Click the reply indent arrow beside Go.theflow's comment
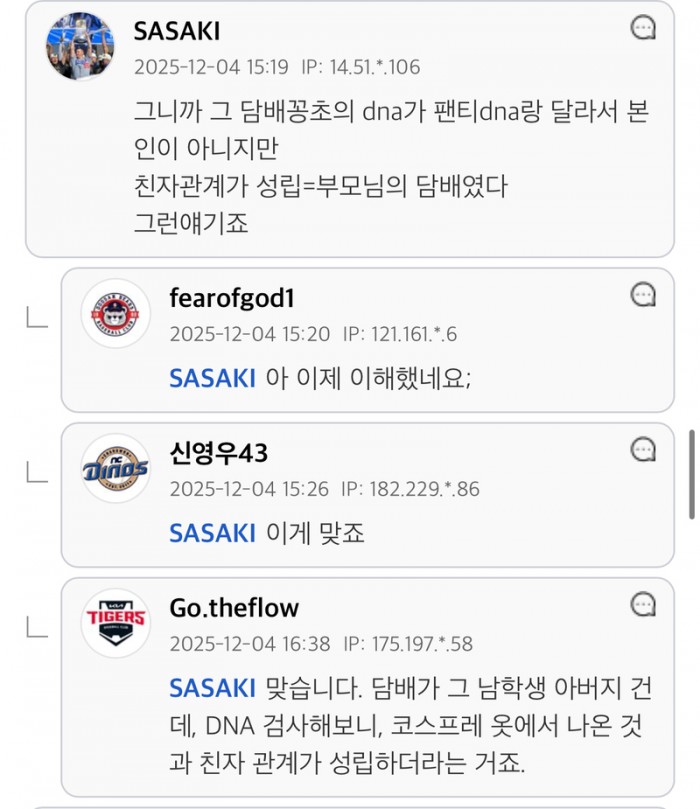The width and height of the screenshot is (700, 809). [36, 628]
